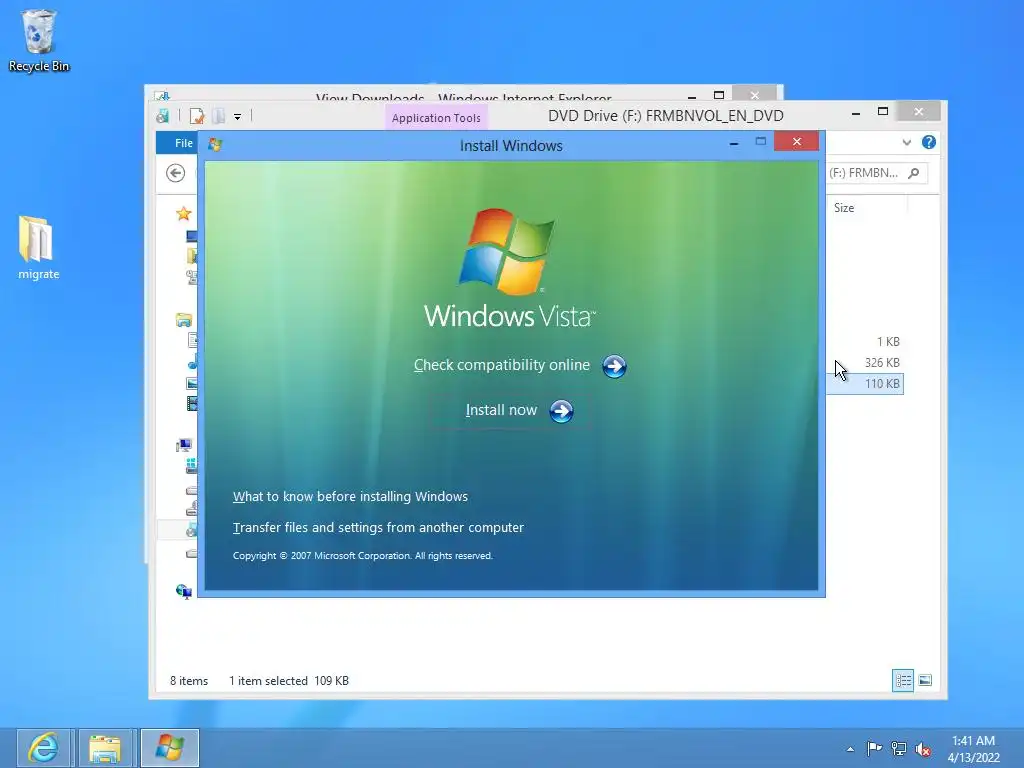
Task: Click the Action Center flag tray icon
Action: coord(873,748)
